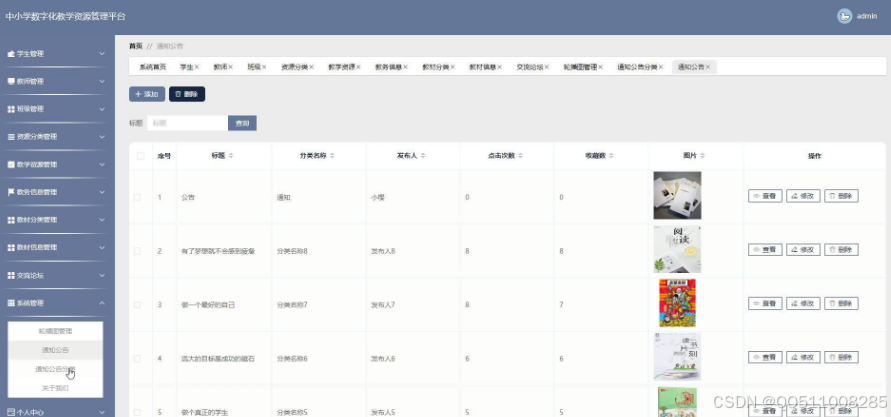Sort table by 图片 column arrows

coord(703,156)
